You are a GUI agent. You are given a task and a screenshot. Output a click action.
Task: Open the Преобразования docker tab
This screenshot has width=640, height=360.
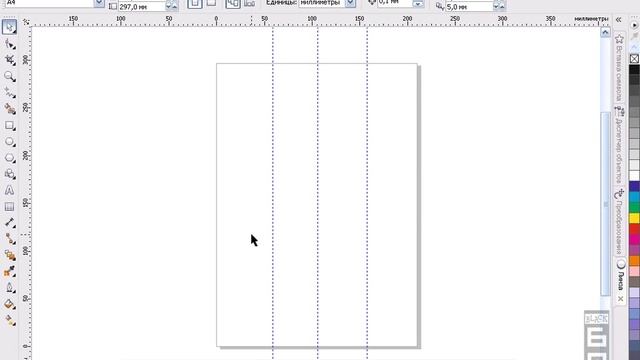(x=619, y=222)
